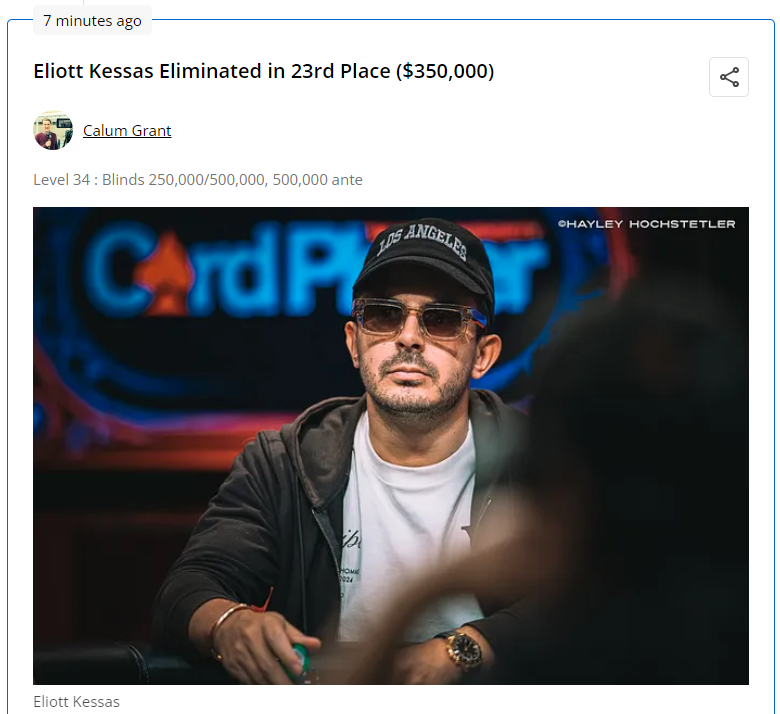Image resolution: width=780 pixels, height=714 pixels.
Task: Open the Eliott Kessas player photo
Action: pos(390,445)
